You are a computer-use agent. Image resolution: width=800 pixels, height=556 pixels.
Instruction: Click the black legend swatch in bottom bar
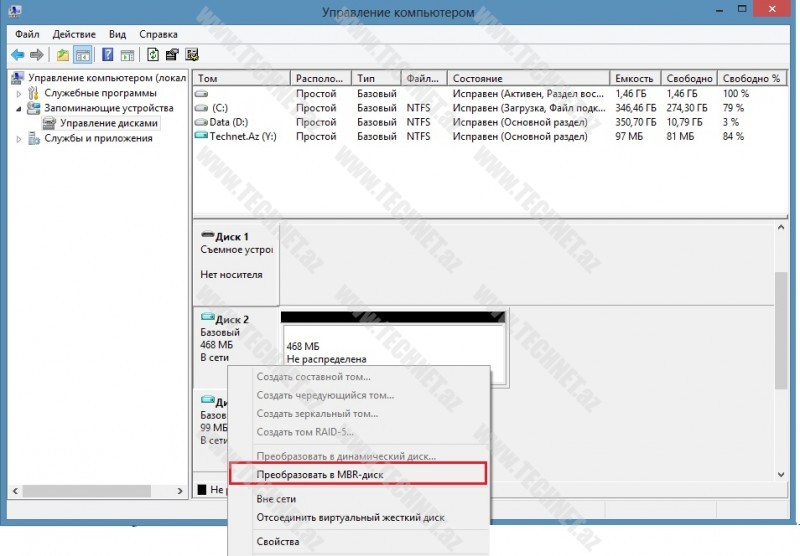pos(202,490)
